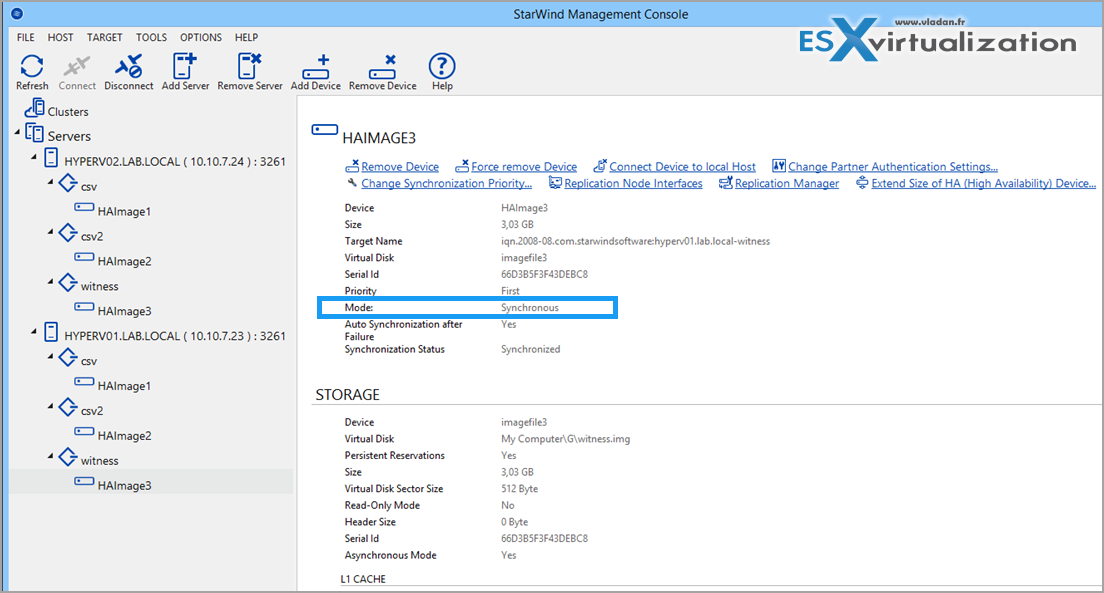Click the Remove Device toolbar icon
The width and height of the screenshot is (1104, 593).
pyautogui.click(x=382, y=67)
